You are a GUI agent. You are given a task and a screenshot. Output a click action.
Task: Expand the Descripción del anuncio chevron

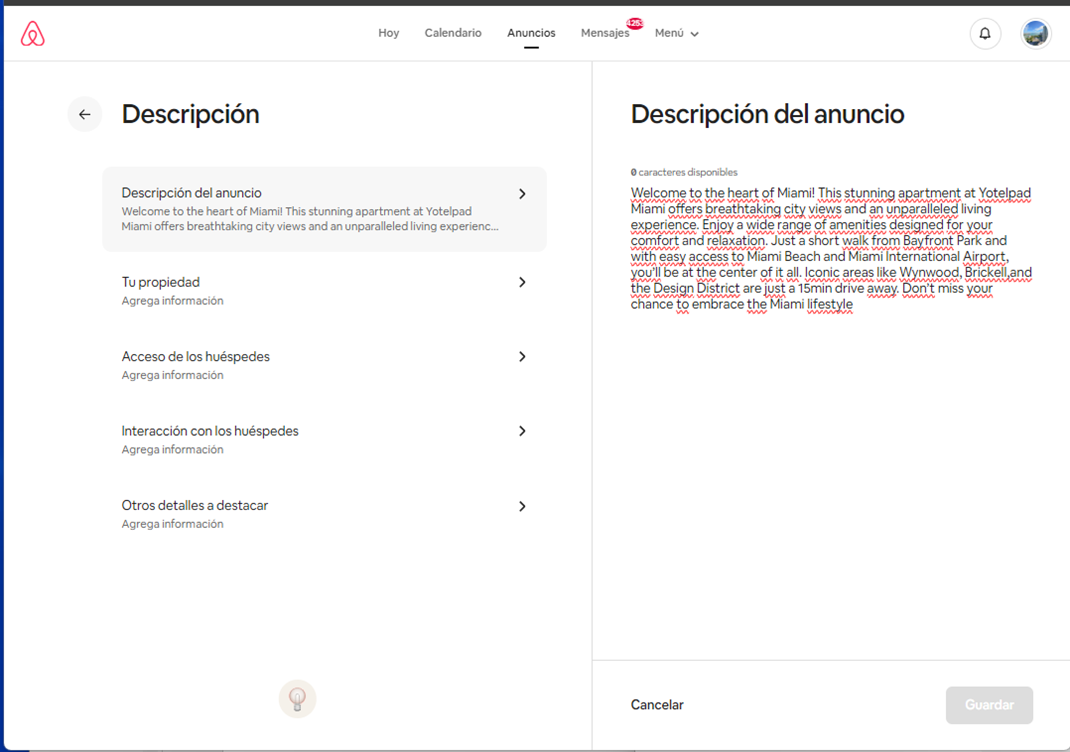522,194
